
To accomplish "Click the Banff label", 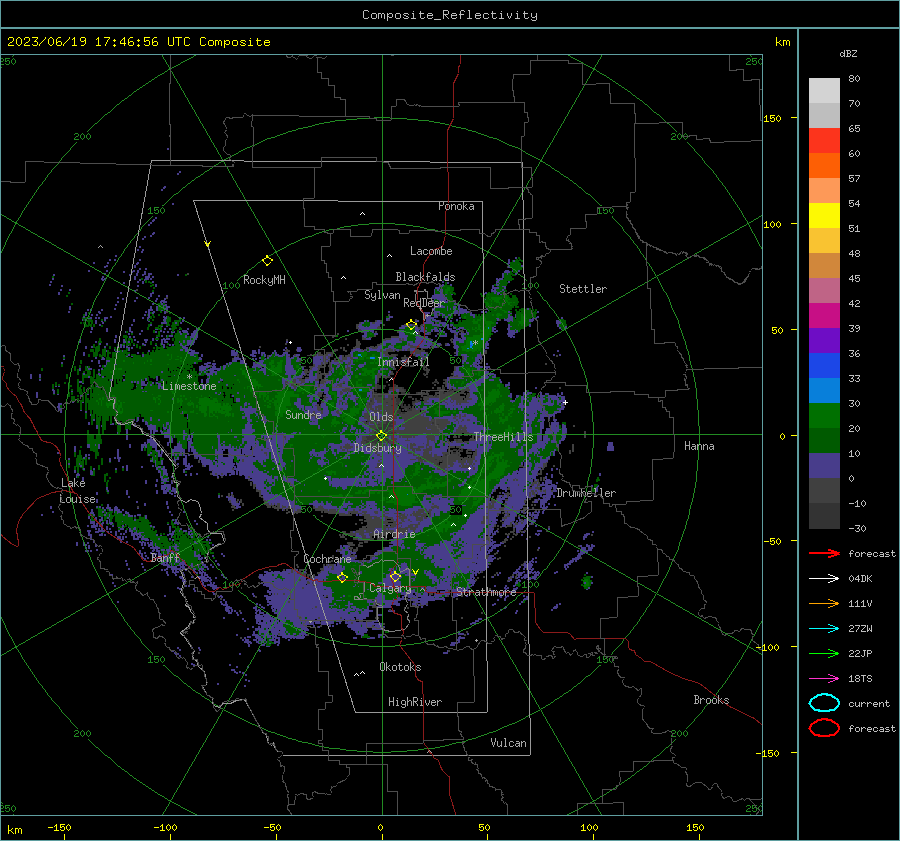I will pos(165,558).
